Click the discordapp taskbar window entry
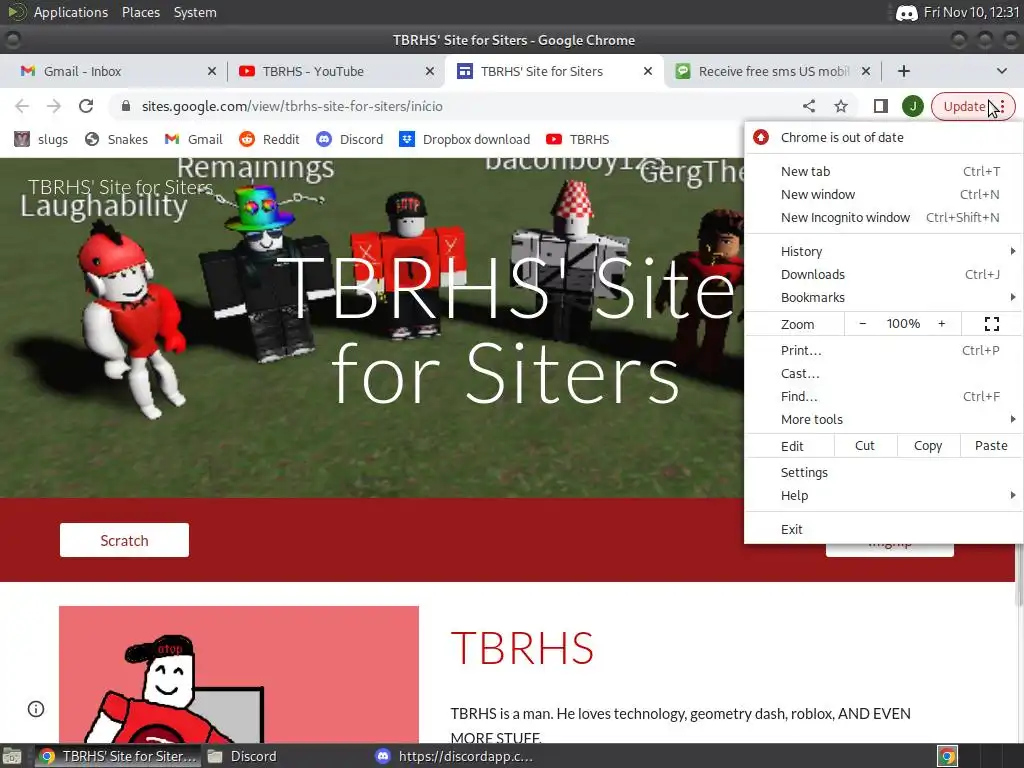1024x768 pixels. click(x=455, y=756)
